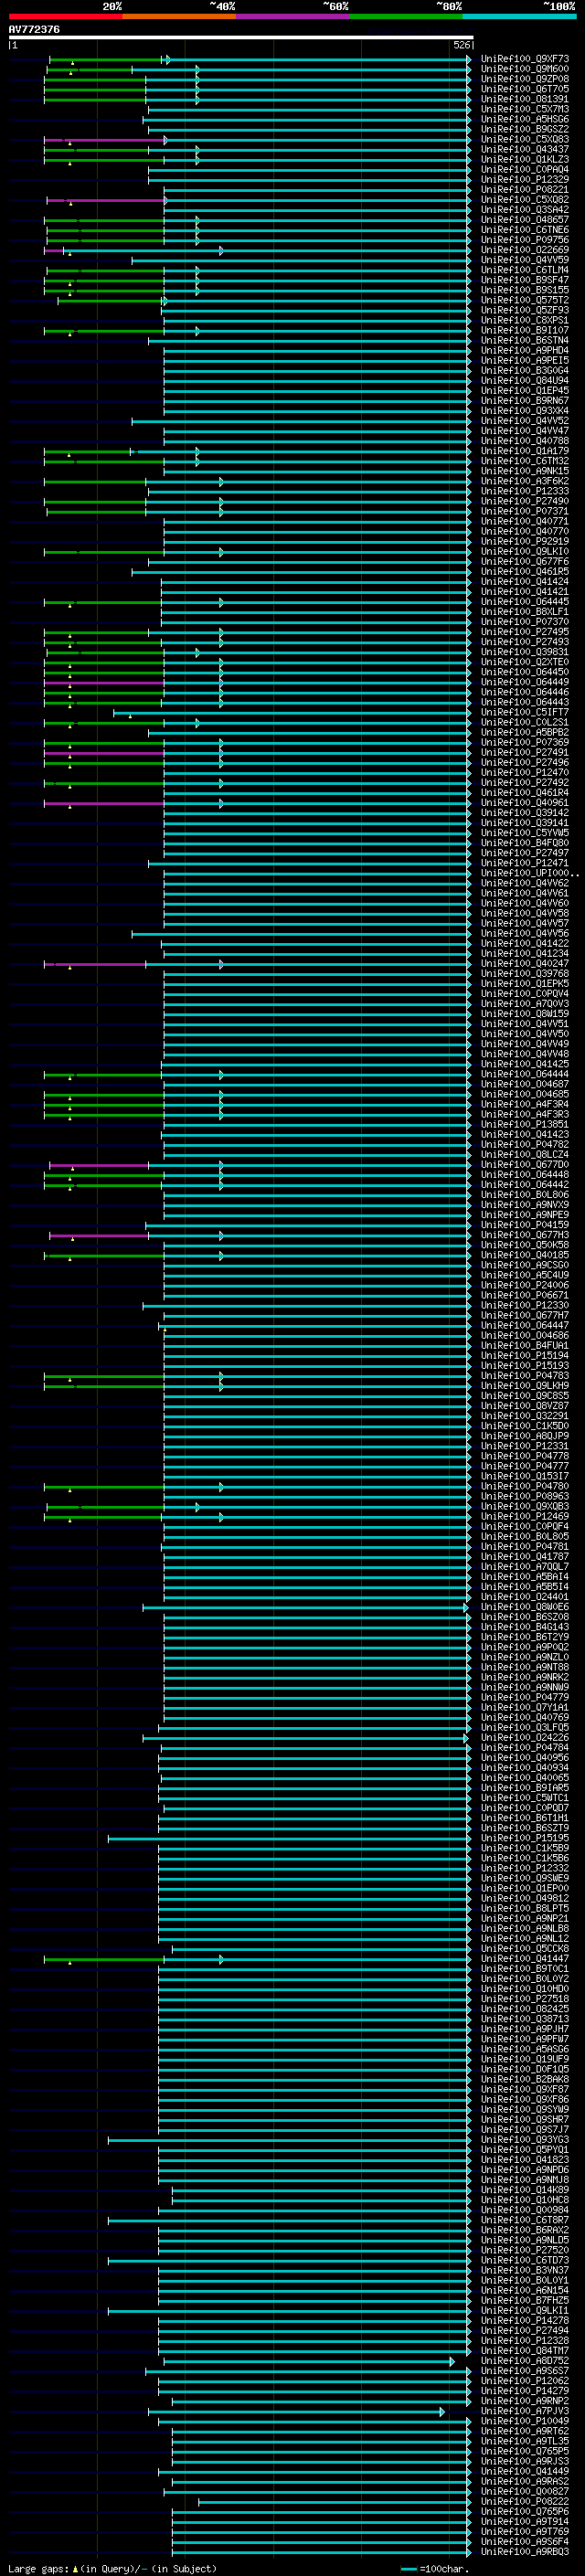Open hit UniRef100_Q9ZP08

click(524, 79)
